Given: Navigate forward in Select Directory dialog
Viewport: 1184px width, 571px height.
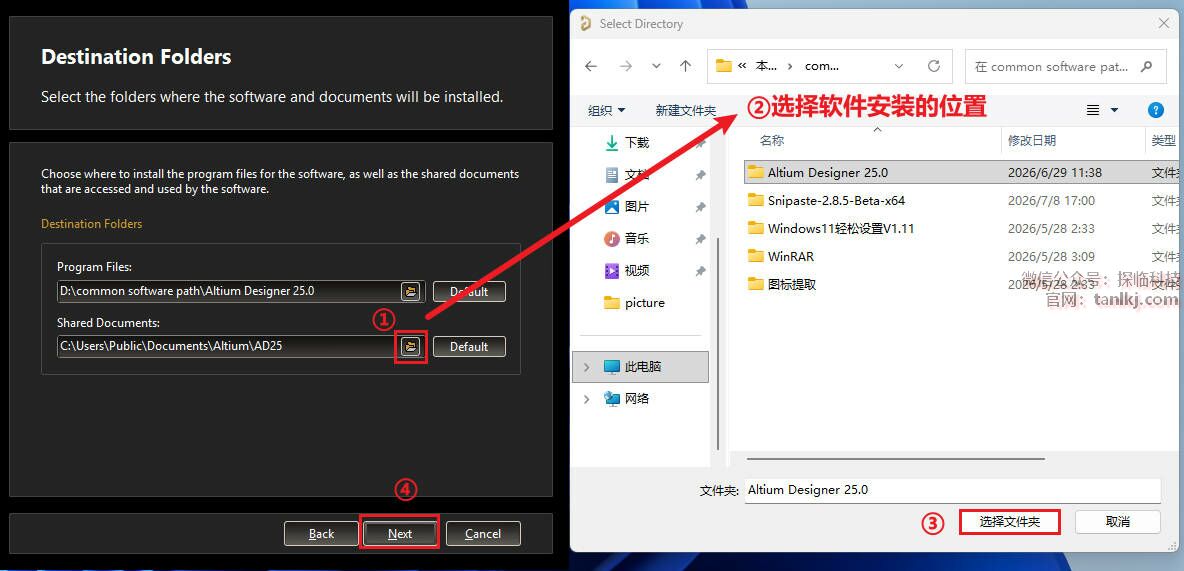Looking at the screenshot, I should 625,66.
